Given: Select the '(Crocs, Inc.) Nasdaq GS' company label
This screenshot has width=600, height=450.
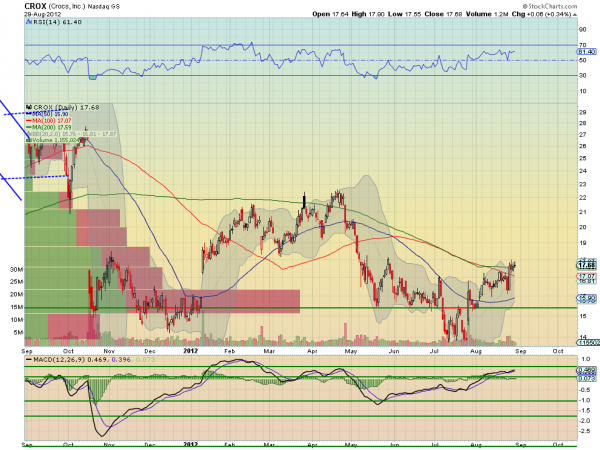Looking at the screenshot, I should tap(85, 7).
